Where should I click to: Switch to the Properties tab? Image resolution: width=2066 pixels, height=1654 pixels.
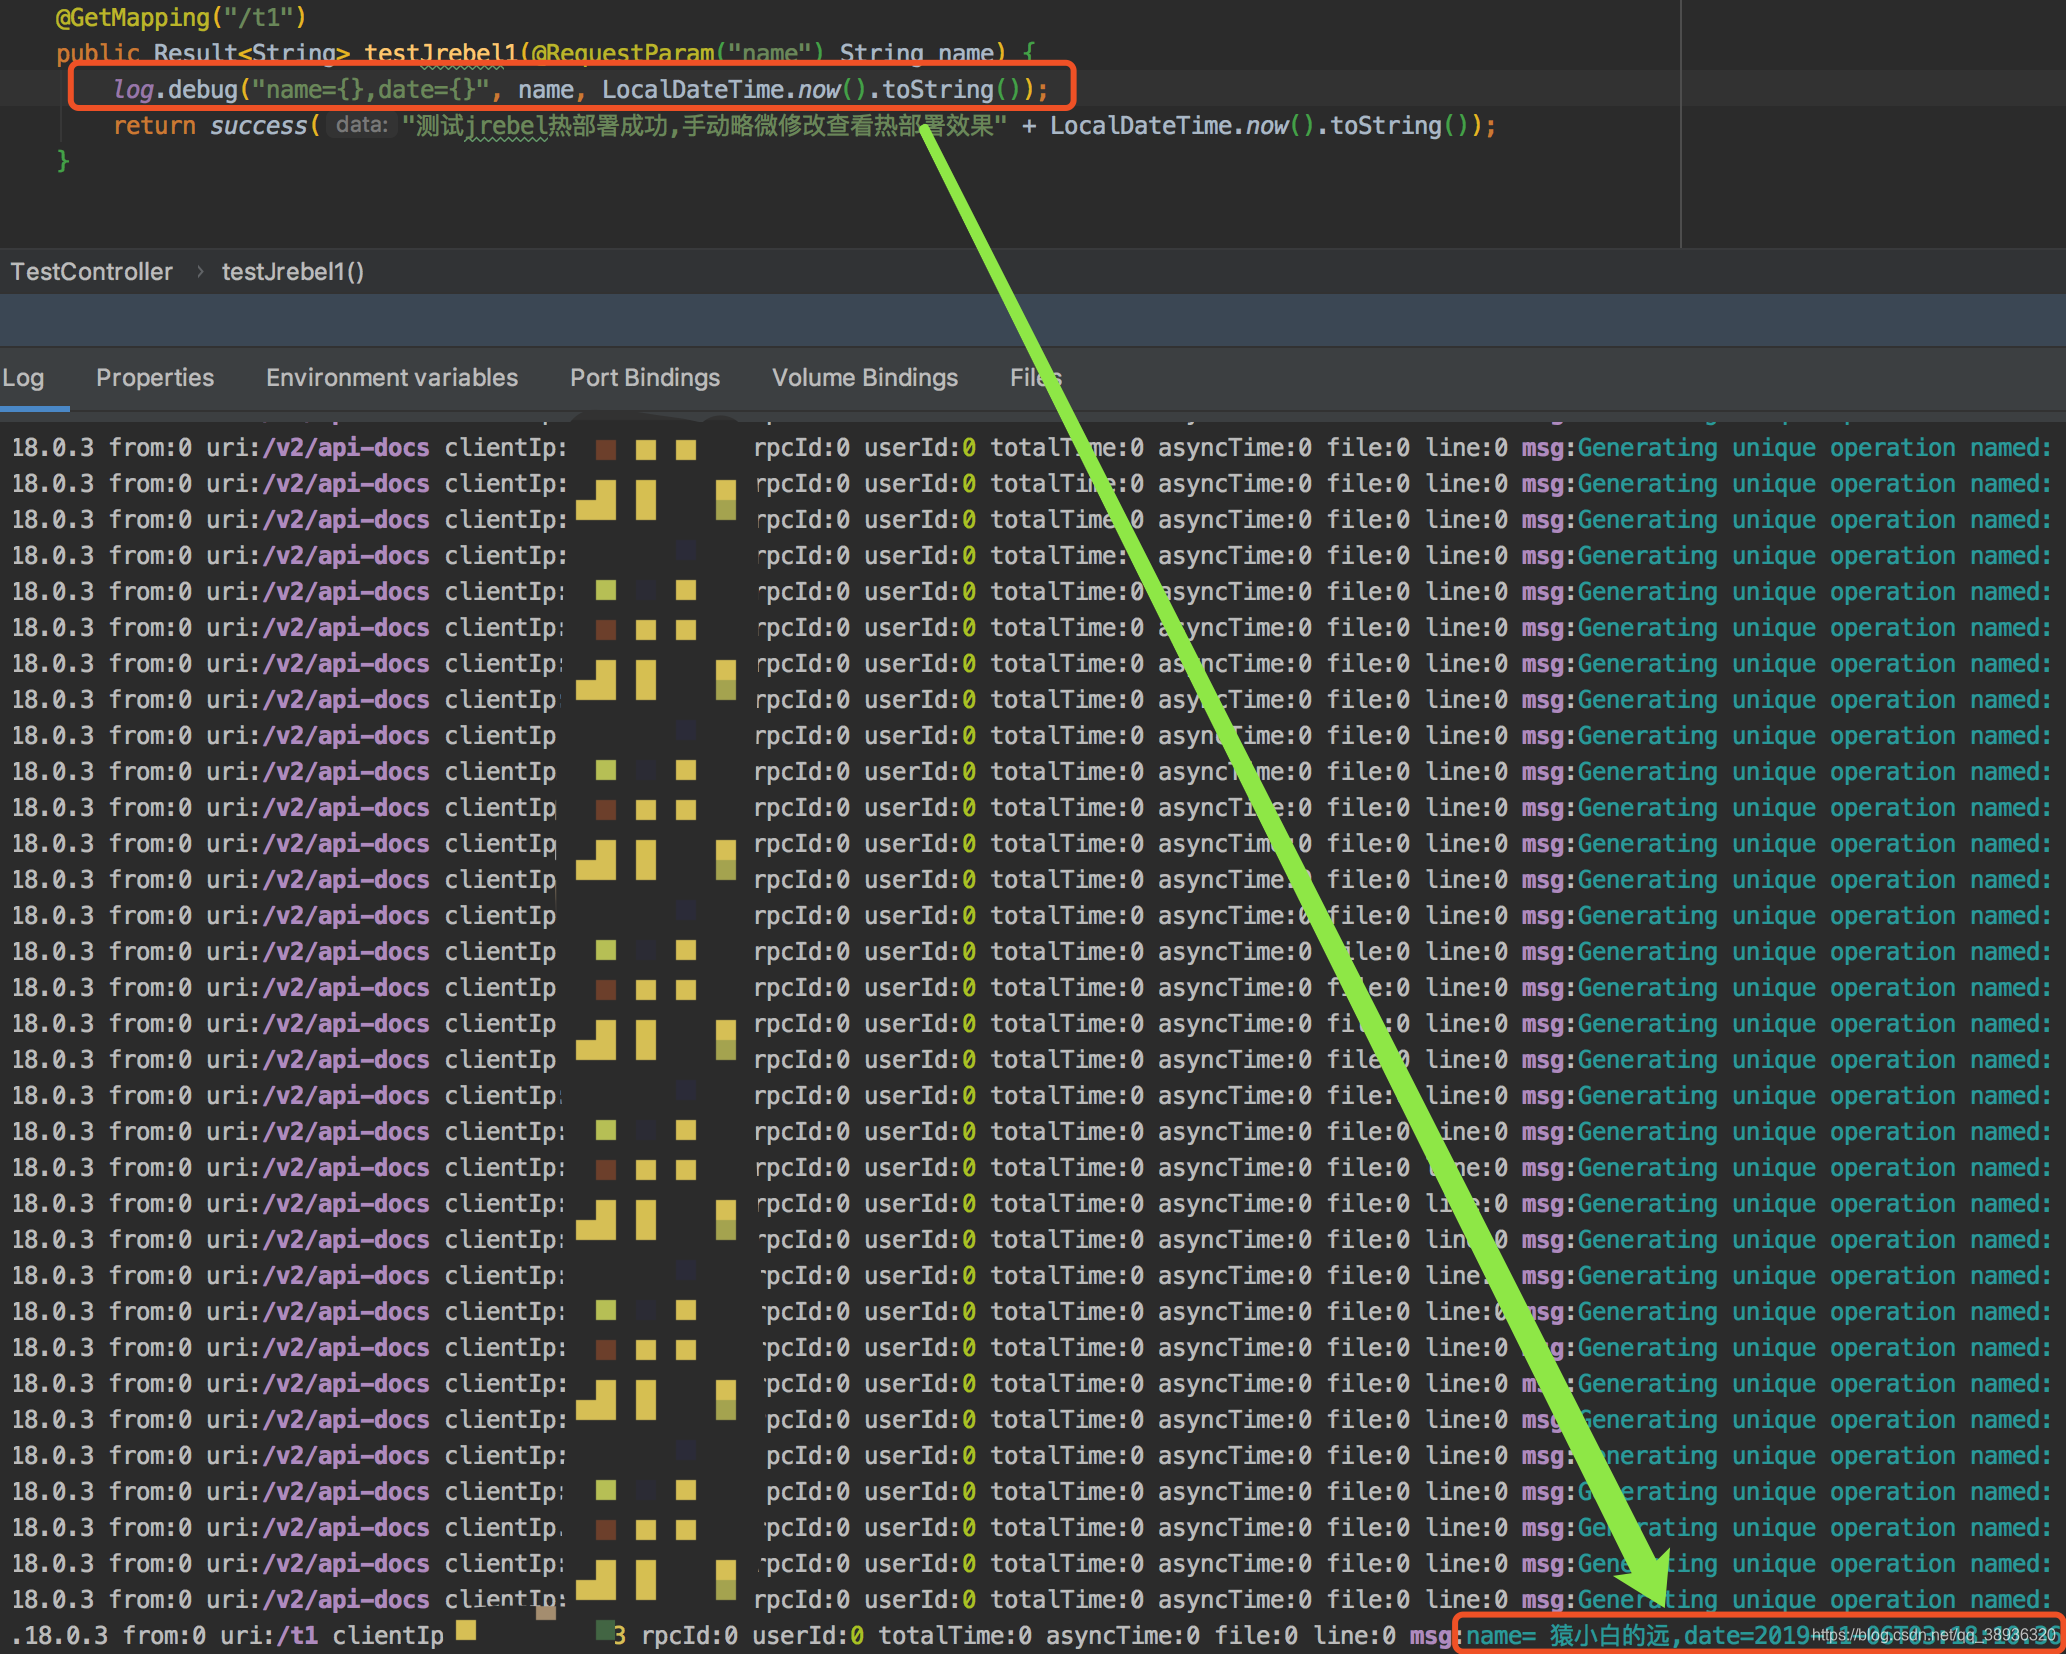(155, 378)
